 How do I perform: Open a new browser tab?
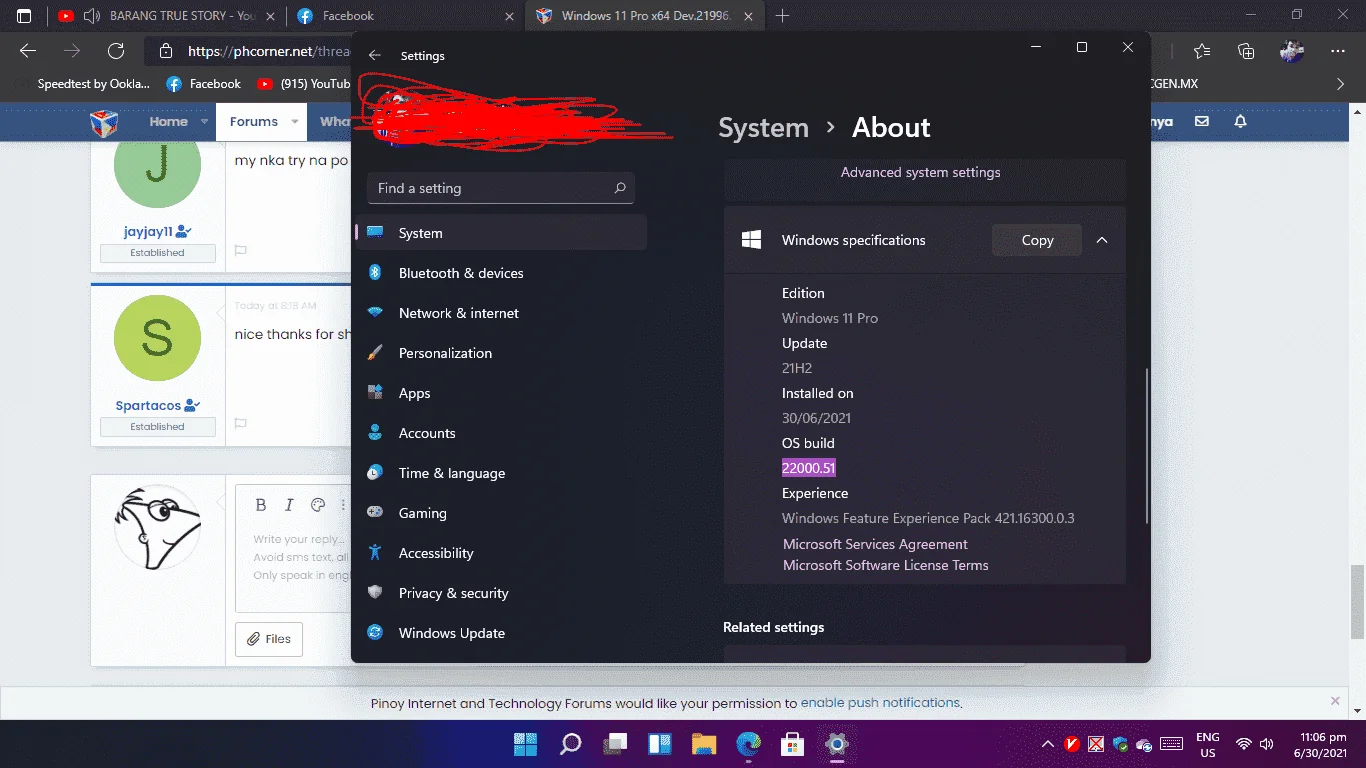782,16
